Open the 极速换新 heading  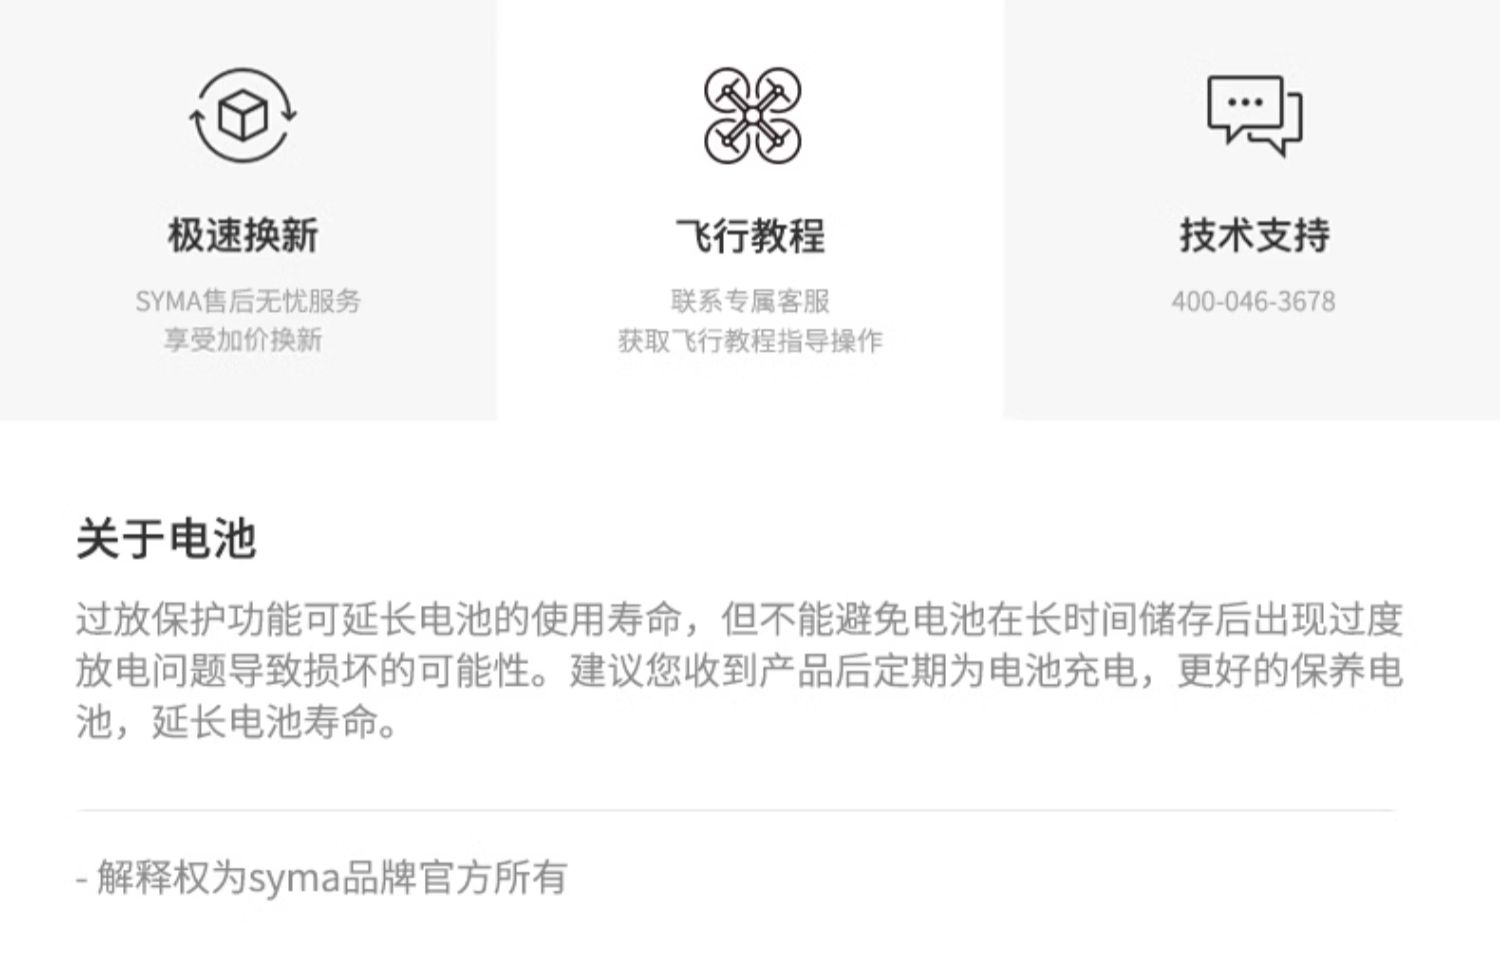[x=243, y=236]
